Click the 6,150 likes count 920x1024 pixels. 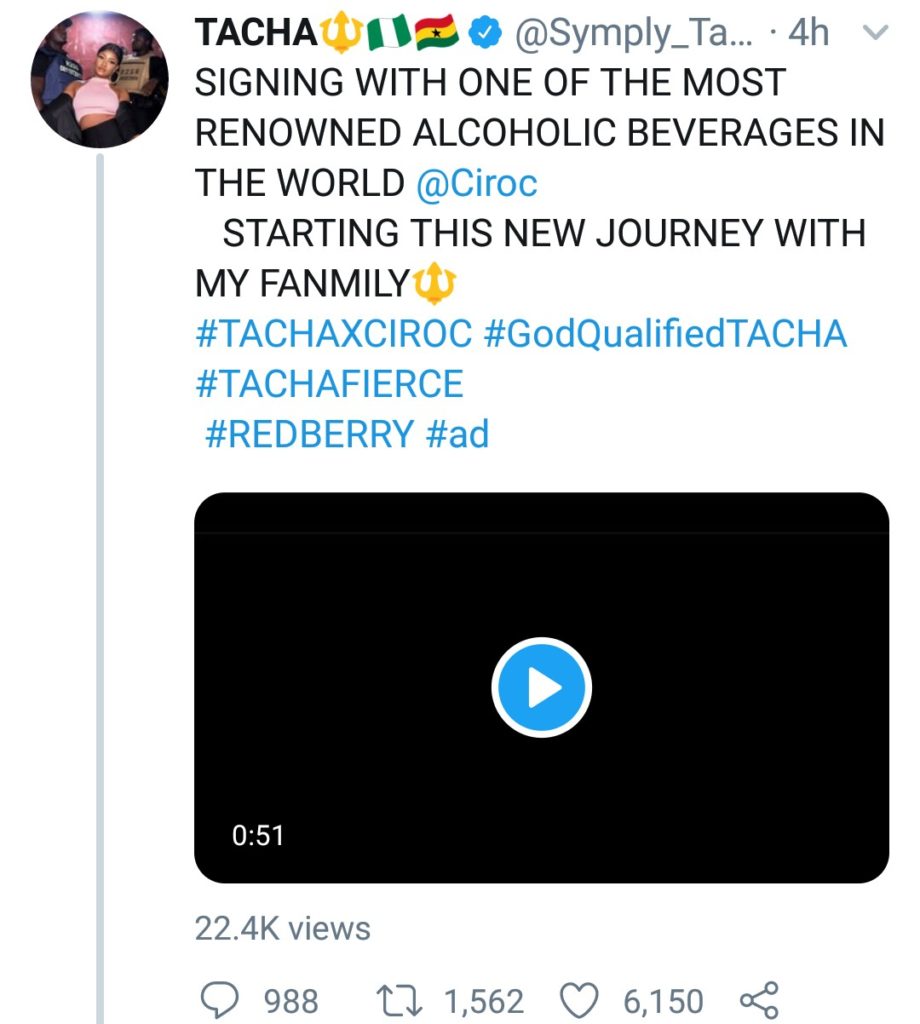point(663,1000)
